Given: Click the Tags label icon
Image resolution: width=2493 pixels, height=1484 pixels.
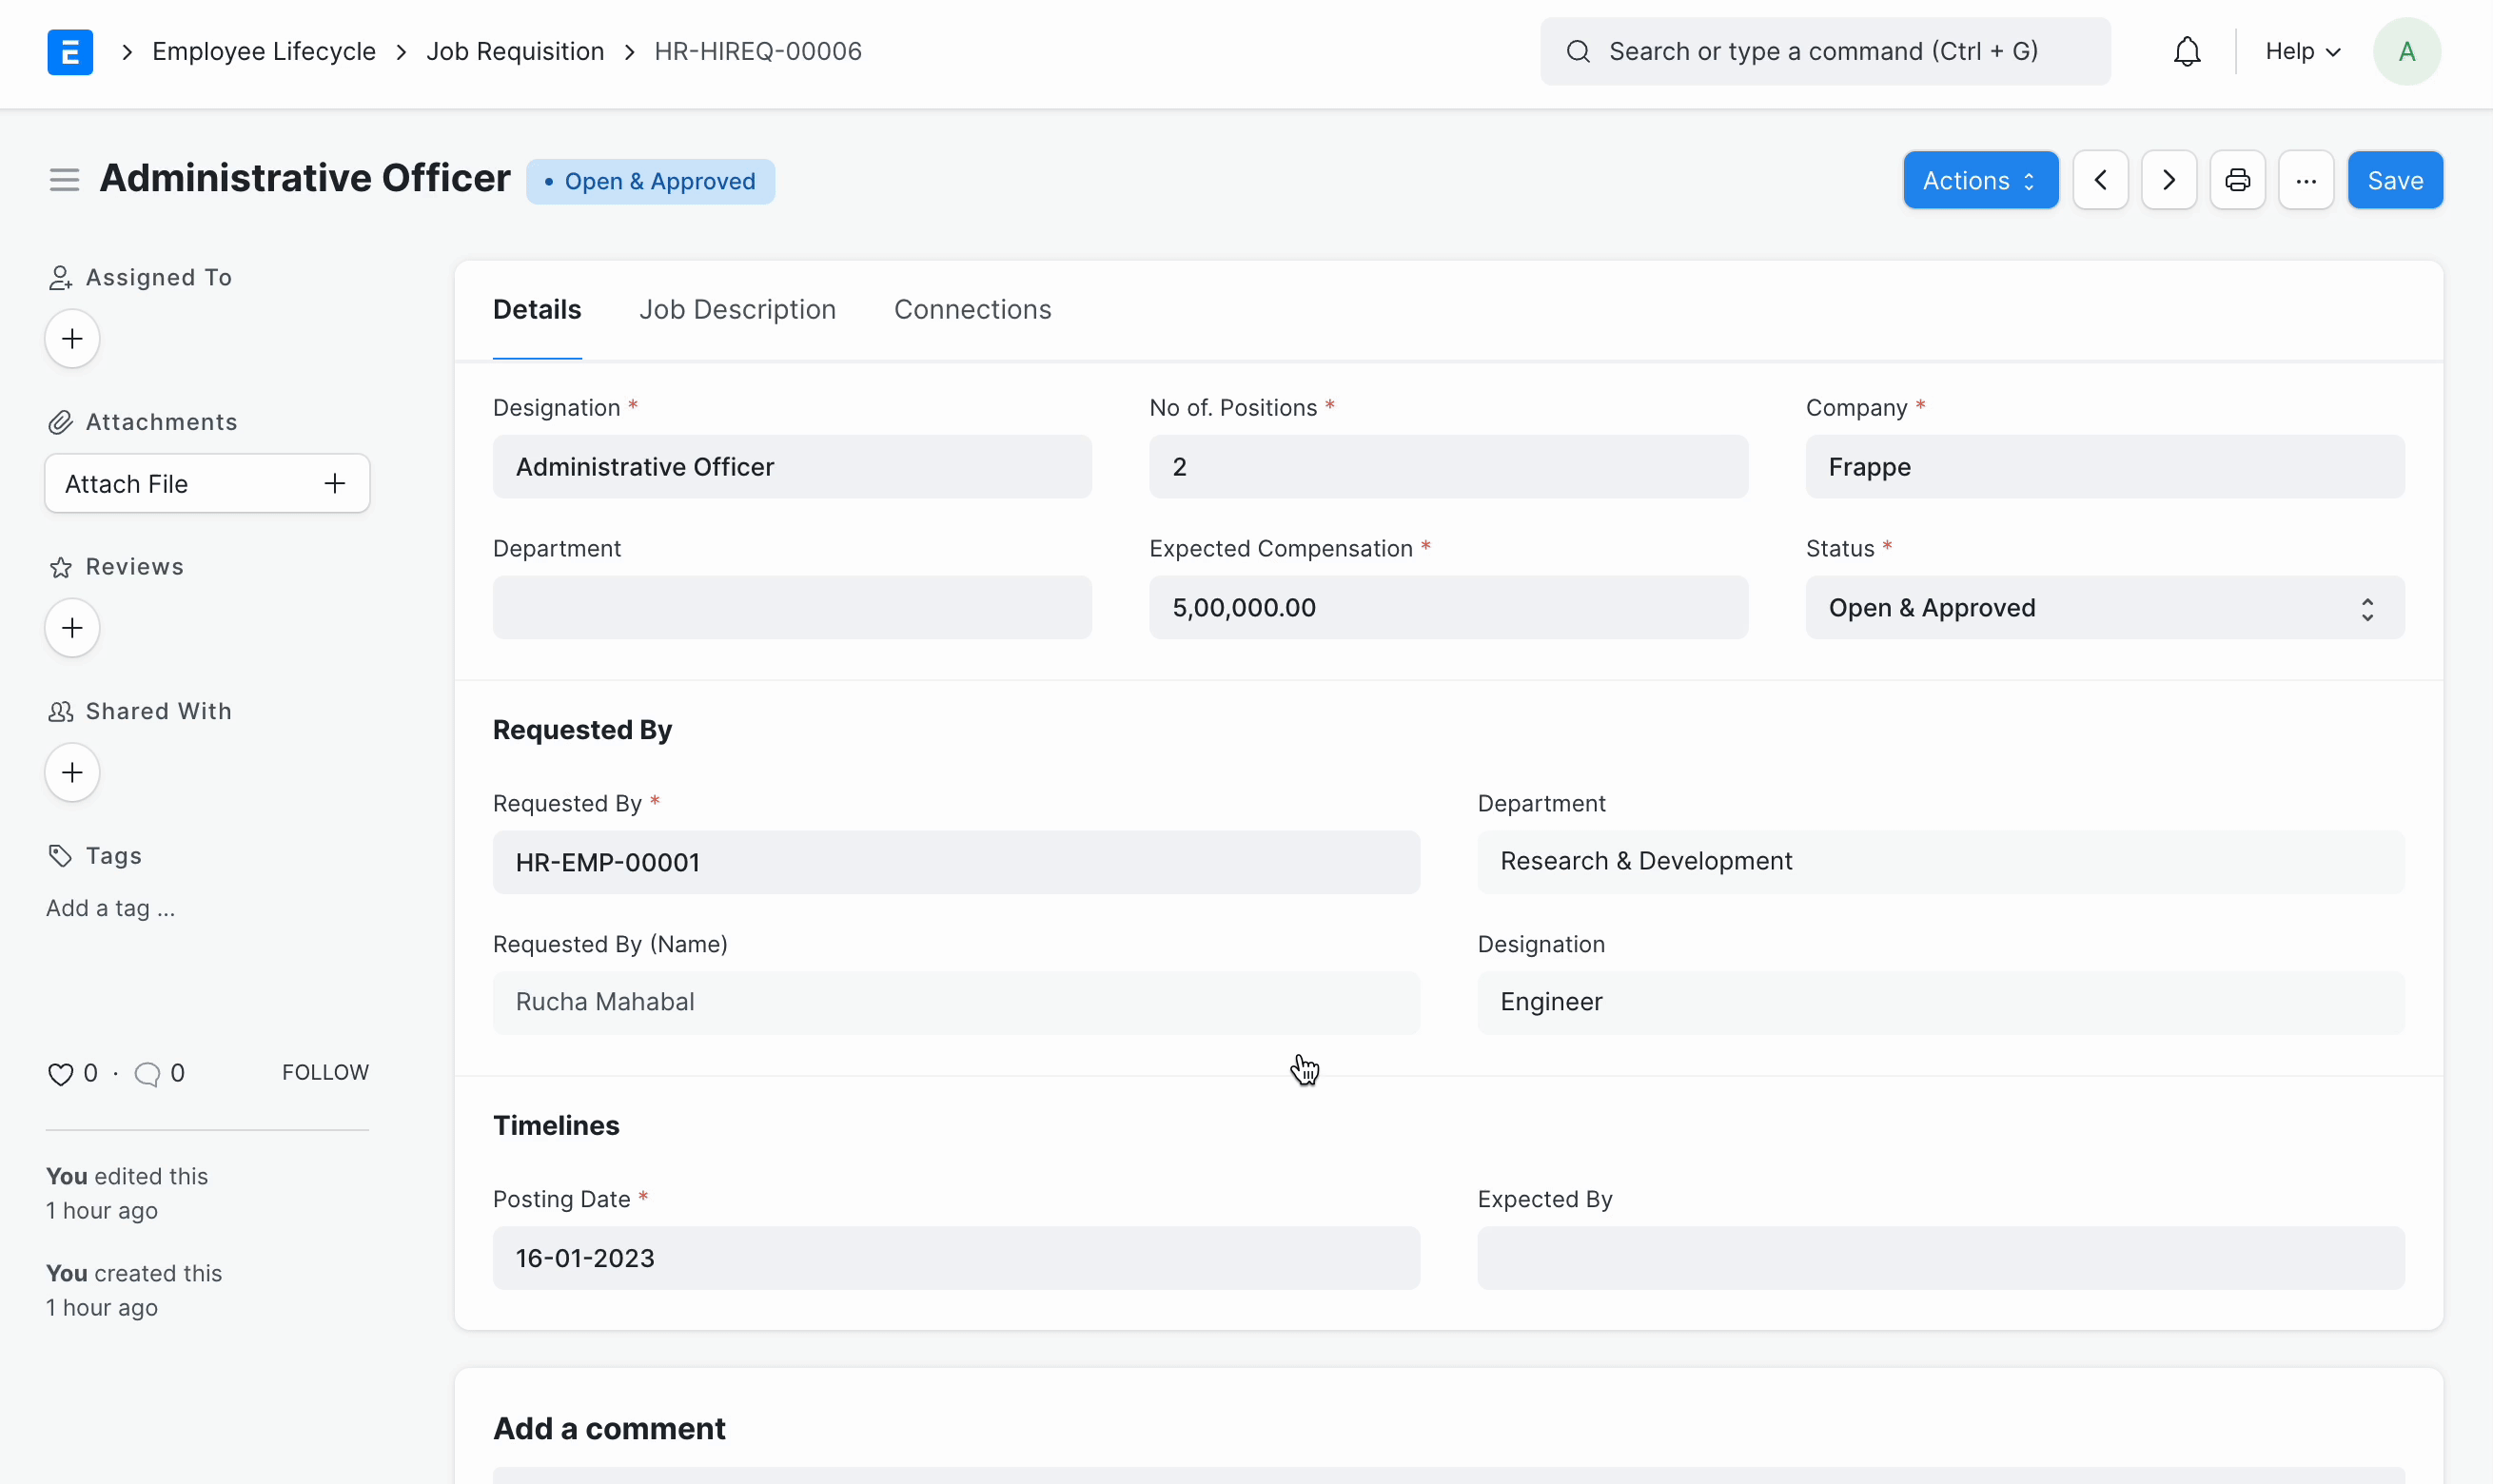Looking at the screenshot, I should (60, 855).
